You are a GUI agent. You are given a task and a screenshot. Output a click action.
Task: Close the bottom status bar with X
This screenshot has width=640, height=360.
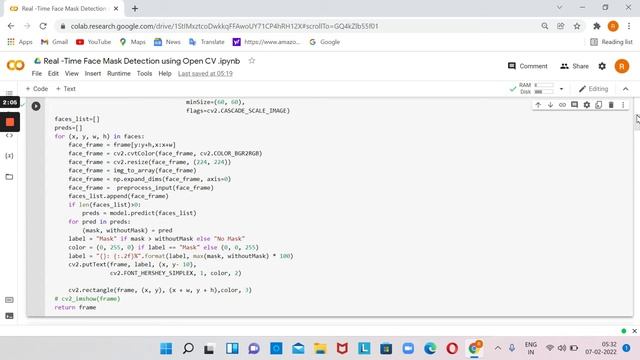pyautogui.click(x=634, y=331)
